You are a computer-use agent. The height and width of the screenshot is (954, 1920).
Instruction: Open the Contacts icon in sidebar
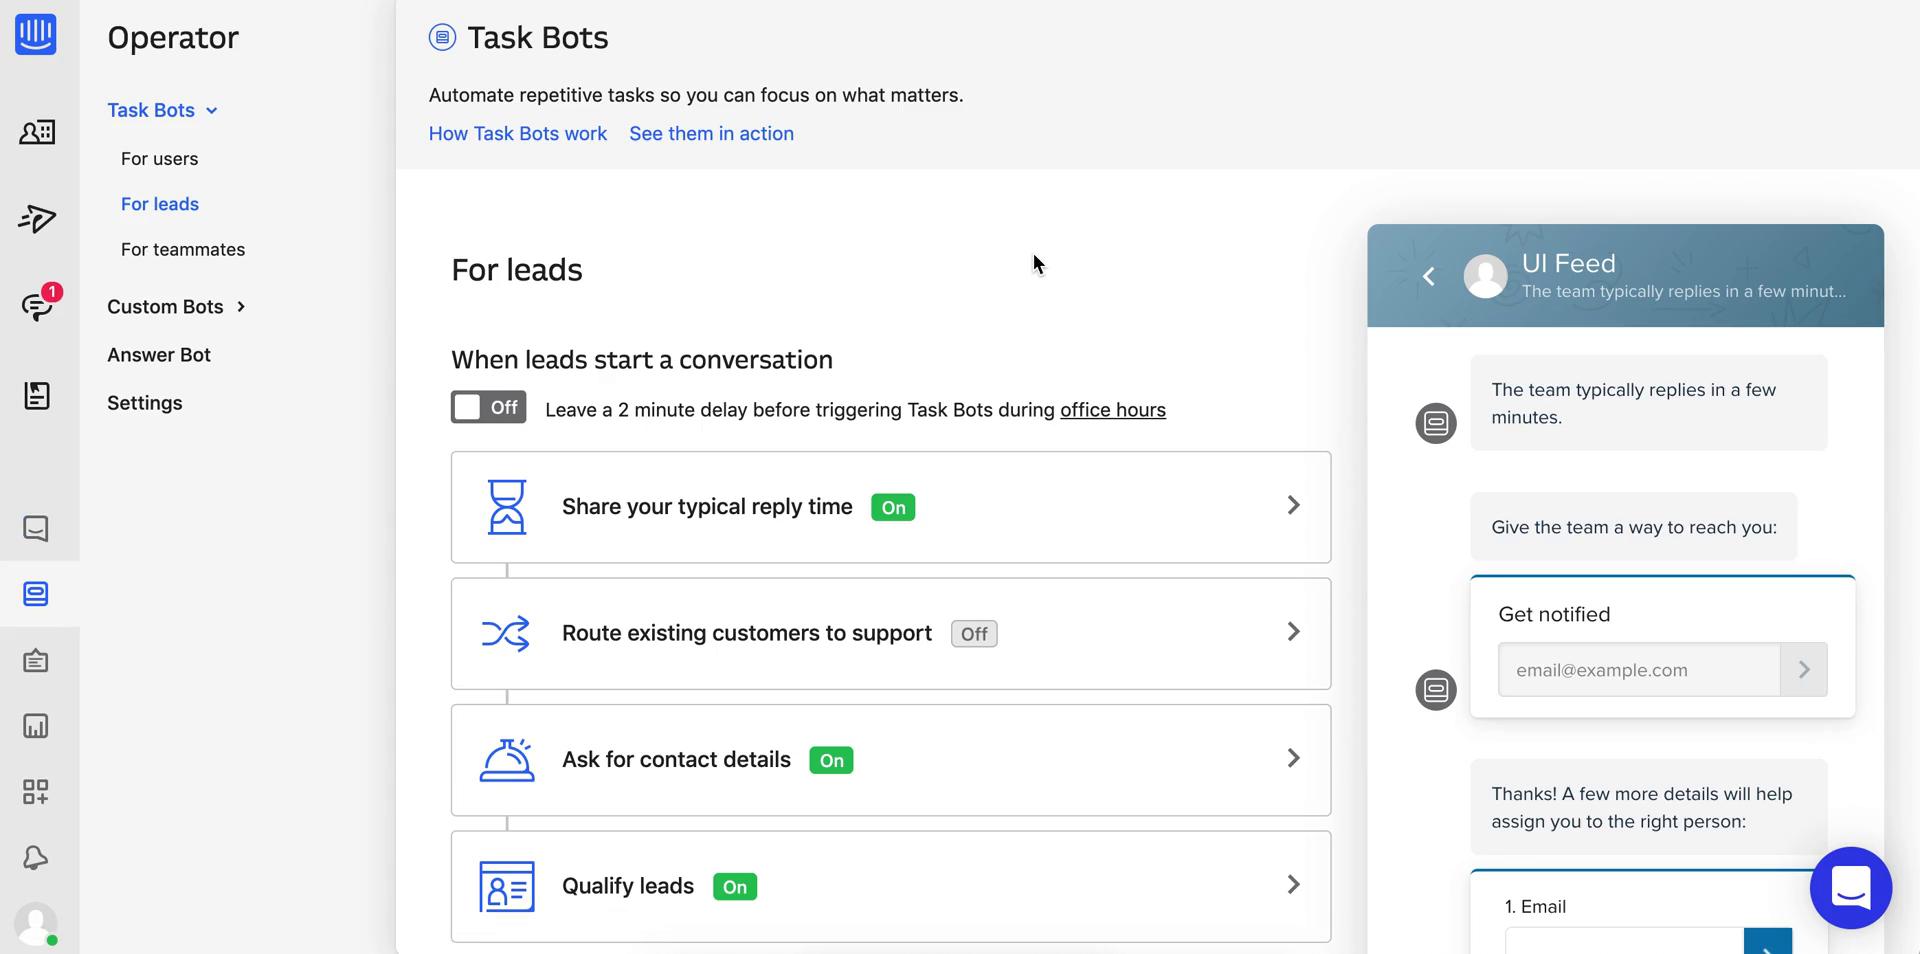[37, 132]
